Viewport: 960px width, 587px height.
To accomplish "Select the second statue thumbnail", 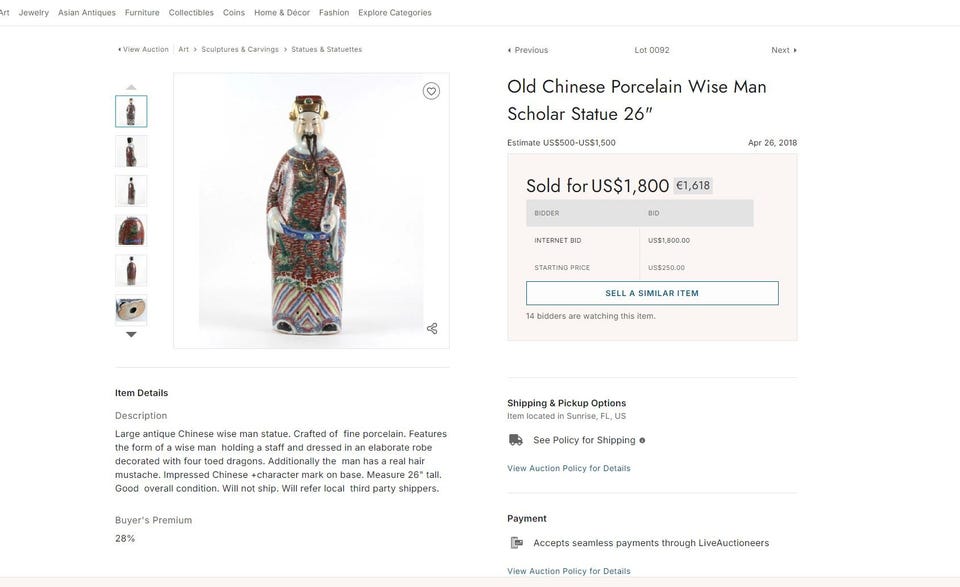I will pyautogui.click(x=131, y=151).
